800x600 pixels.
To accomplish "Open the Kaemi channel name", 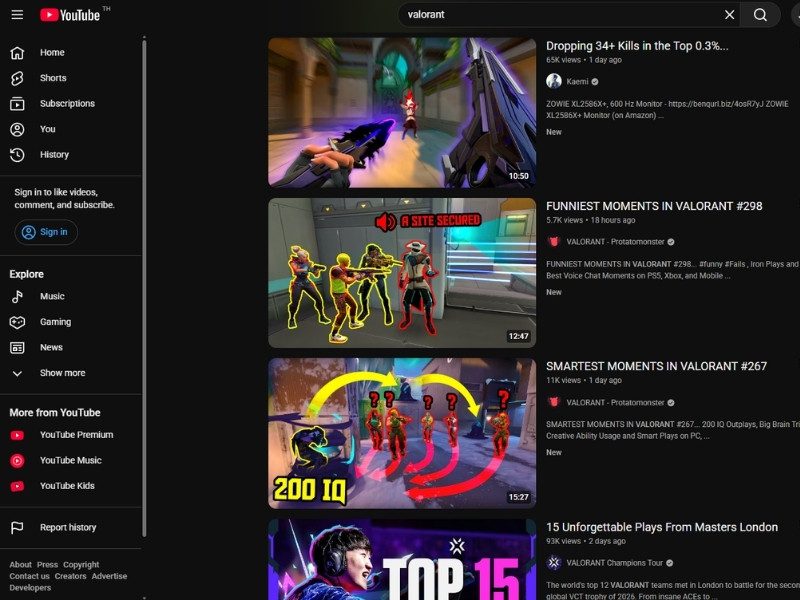I will click(x=577, y=82).
